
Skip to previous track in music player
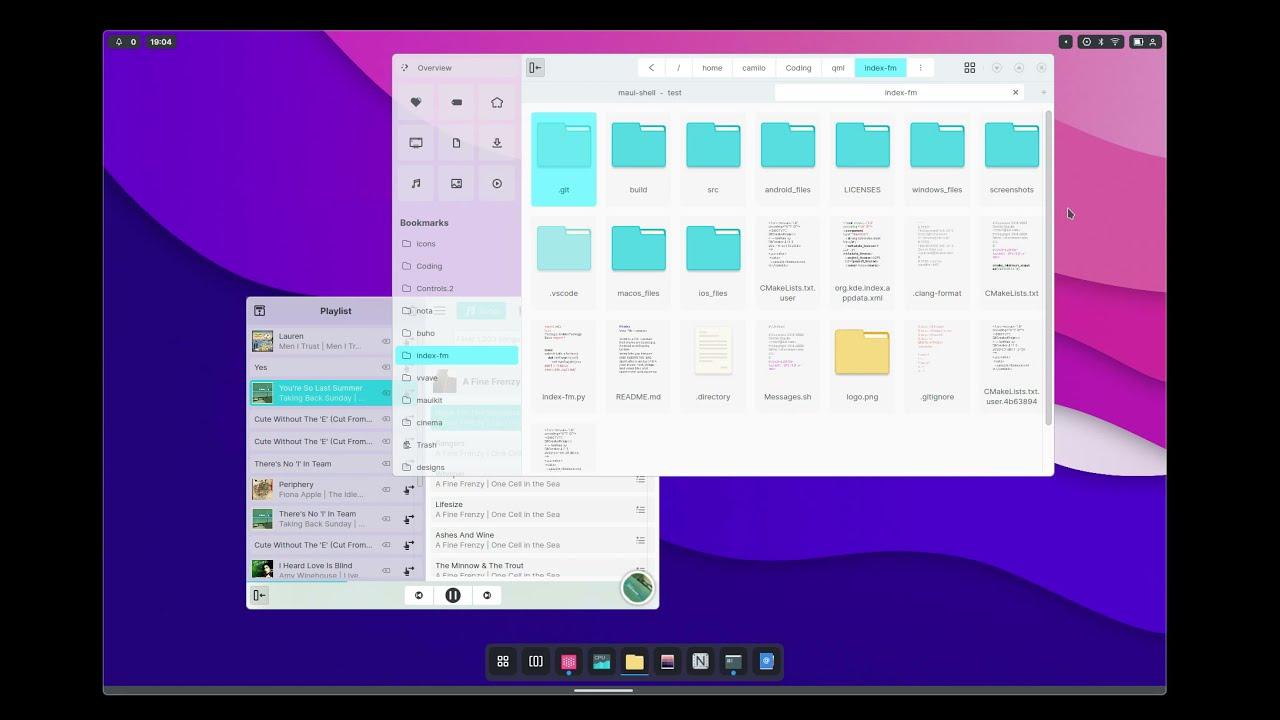pos(419,595)
